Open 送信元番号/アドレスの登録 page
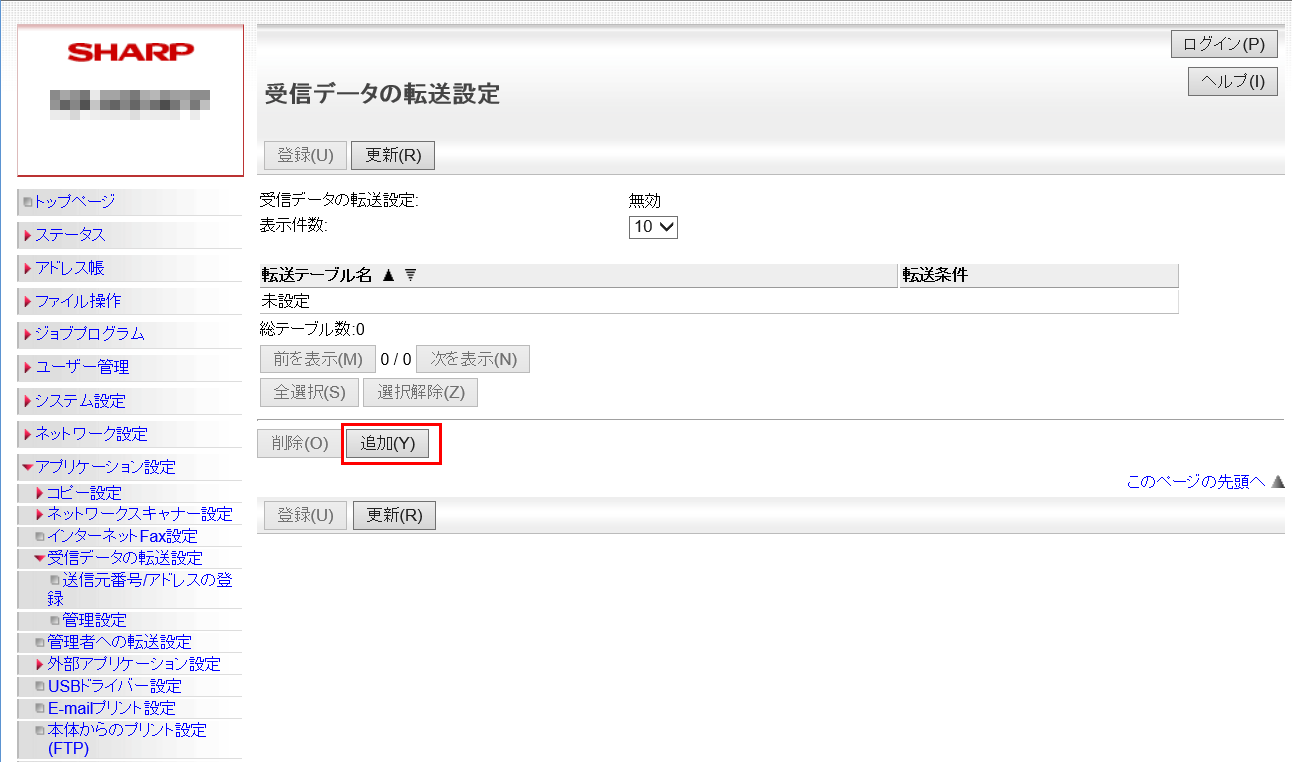 click(x=146, y=580)
